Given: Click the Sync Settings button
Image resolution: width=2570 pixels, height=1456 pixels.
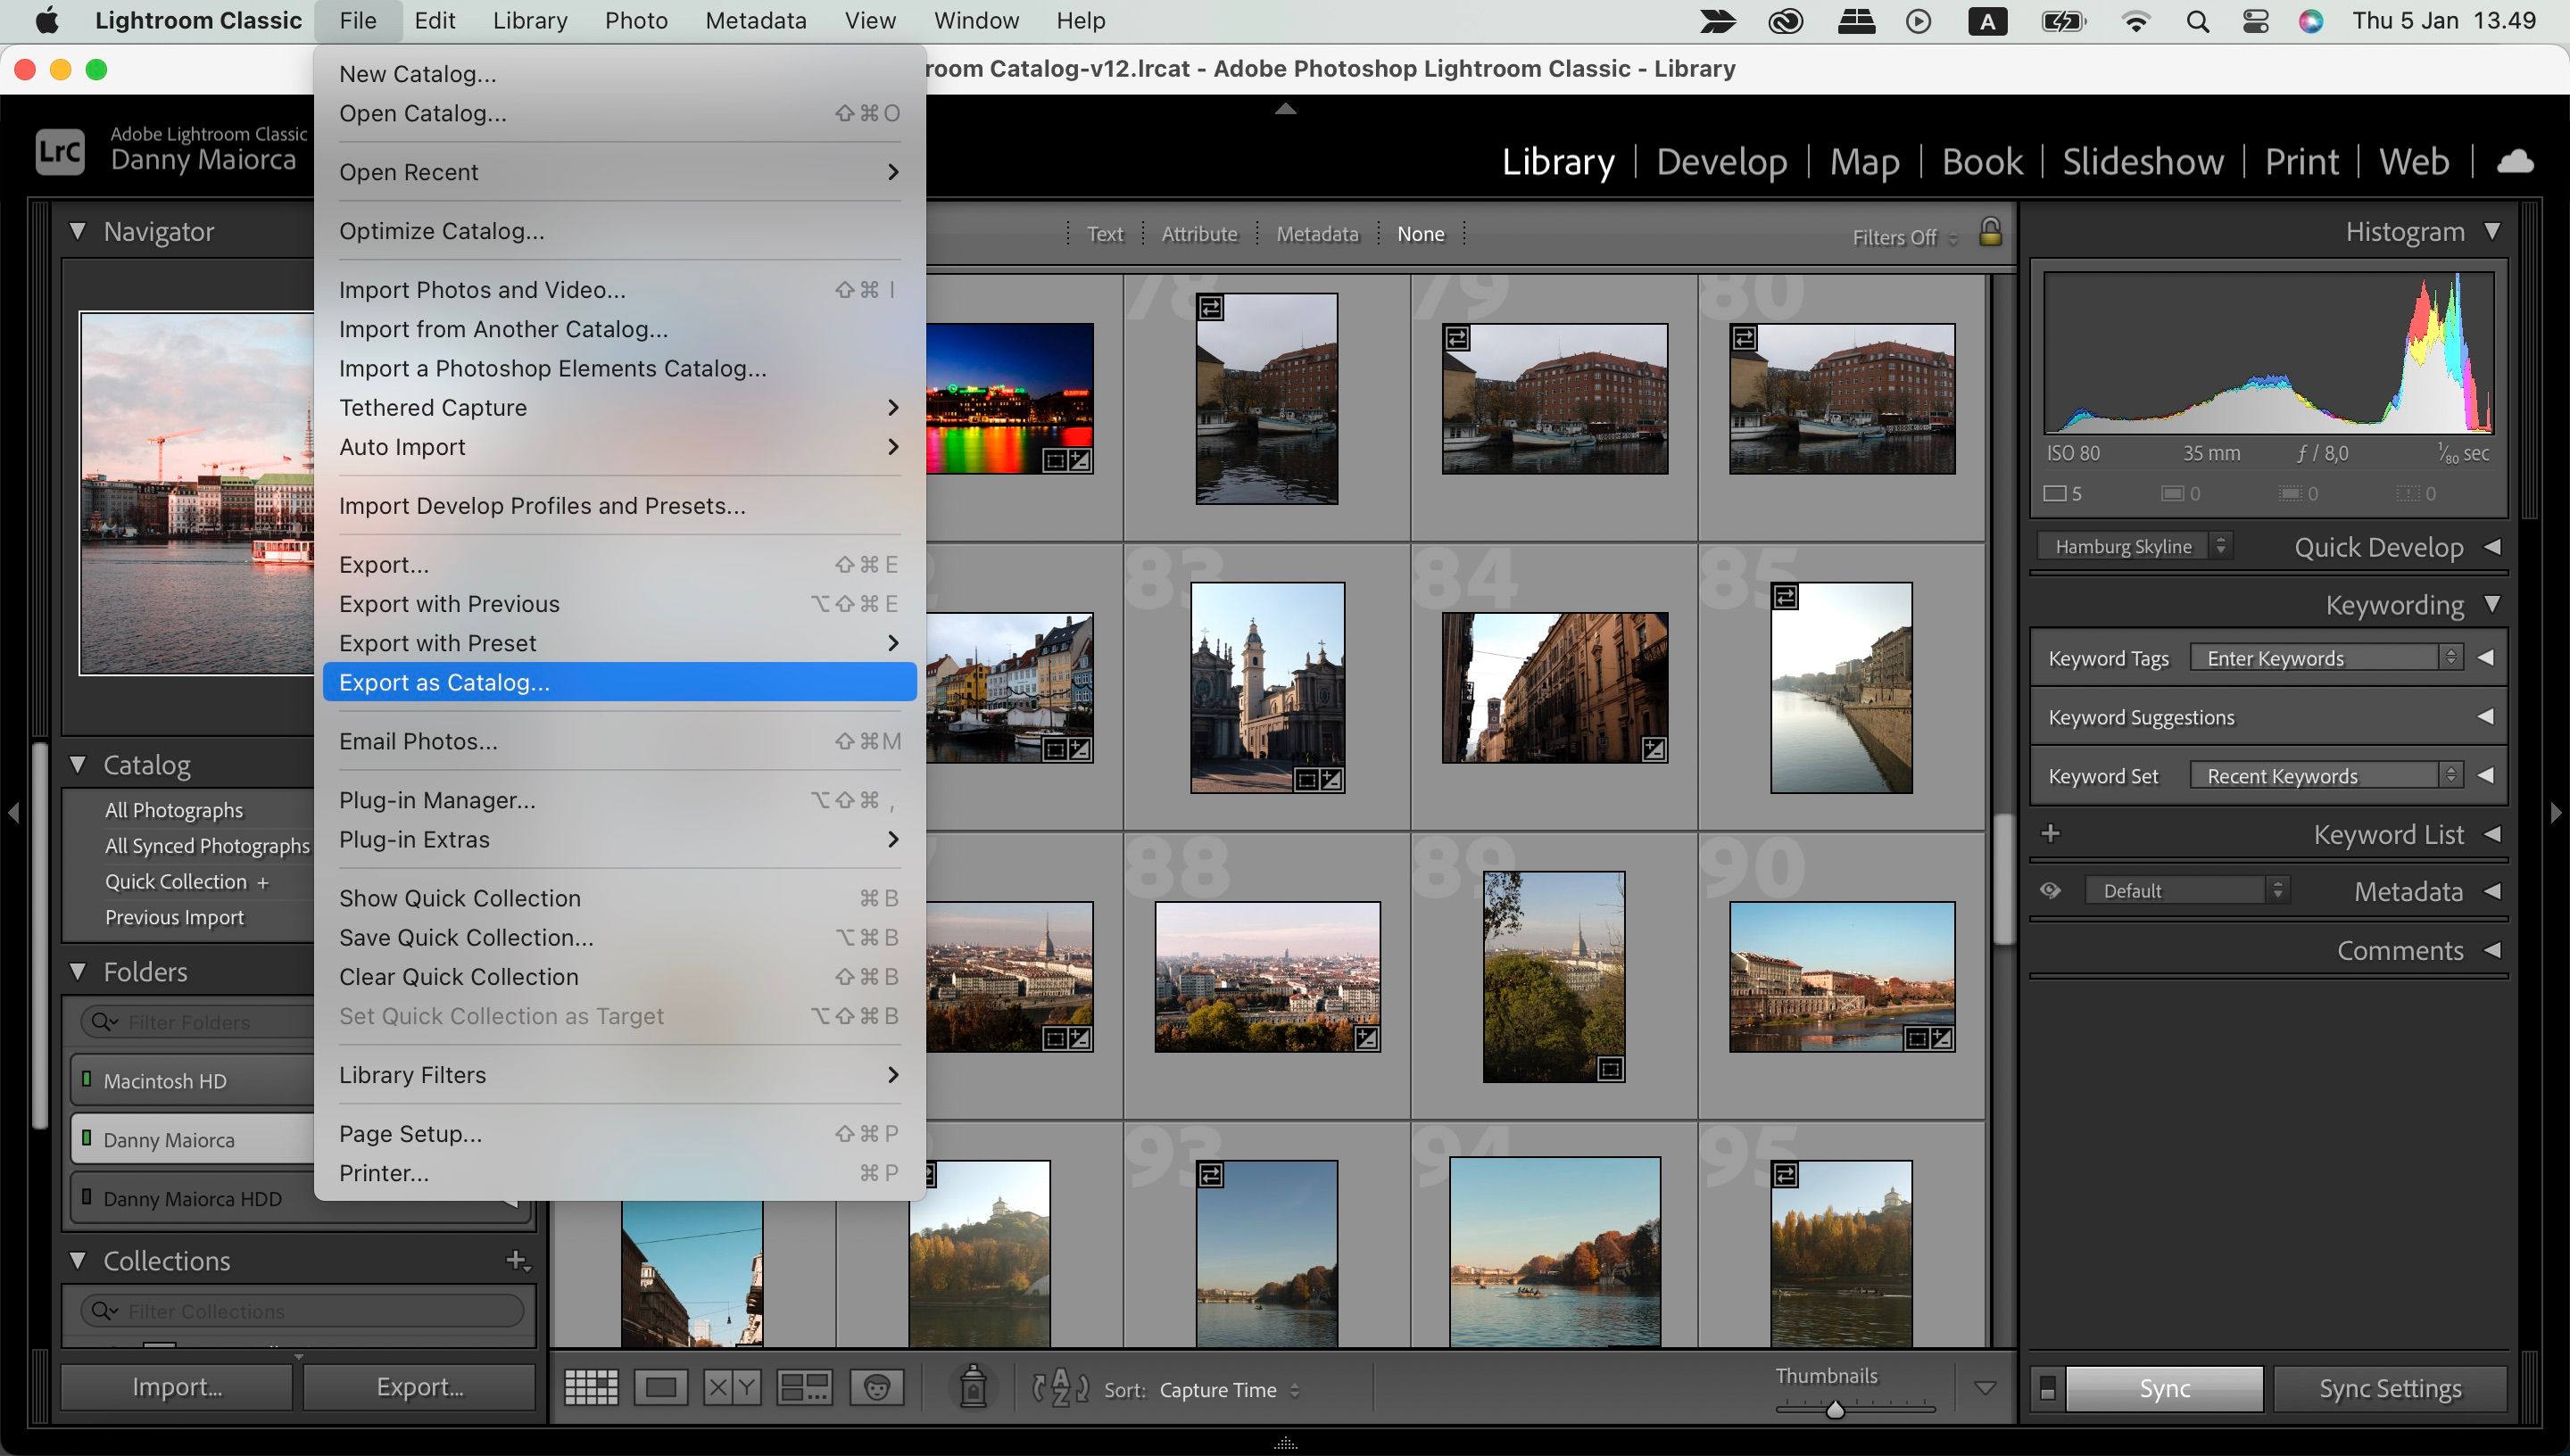Looking at the screenshot, I should pyautogui.click(x=2390, y=1388).
